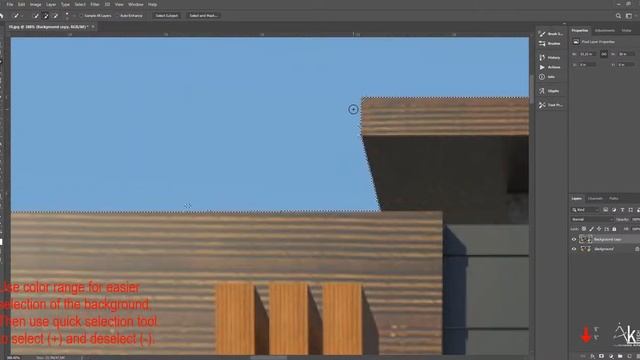Select the Background layer thumbnail
640x360 pixels.
point(586,249)
